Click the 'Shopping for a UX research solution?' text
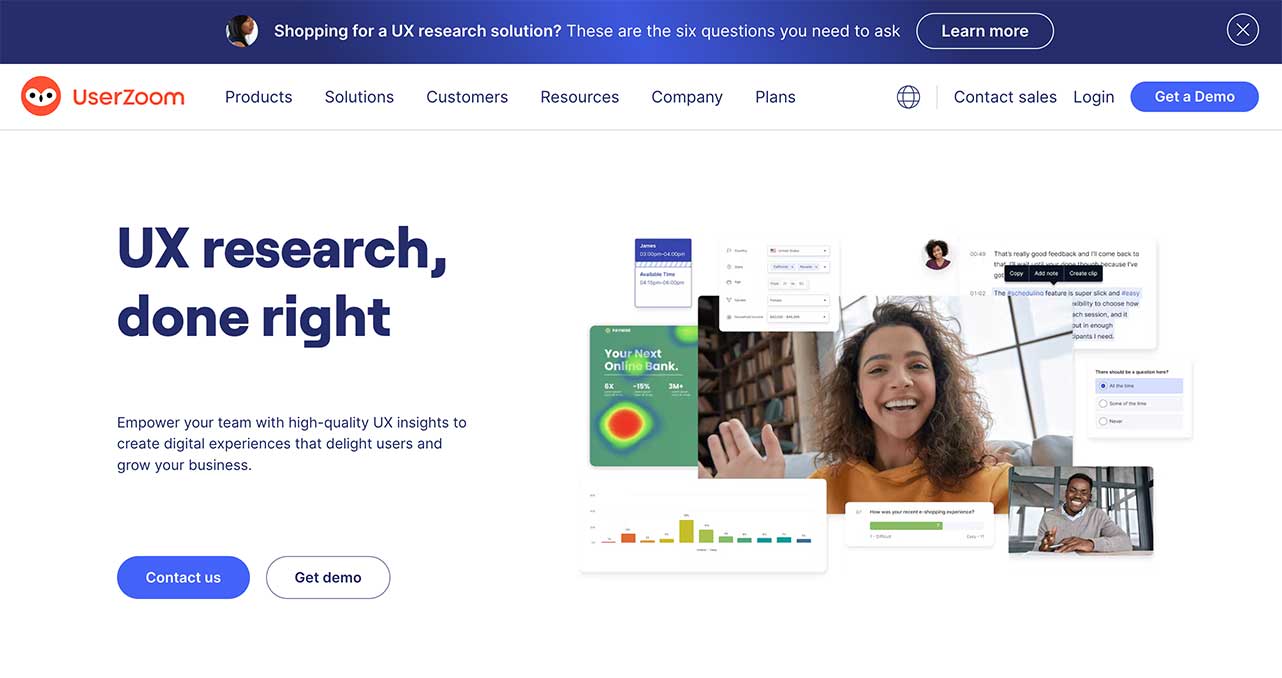This screenshot has height=678, width=1282. (418, 31)
